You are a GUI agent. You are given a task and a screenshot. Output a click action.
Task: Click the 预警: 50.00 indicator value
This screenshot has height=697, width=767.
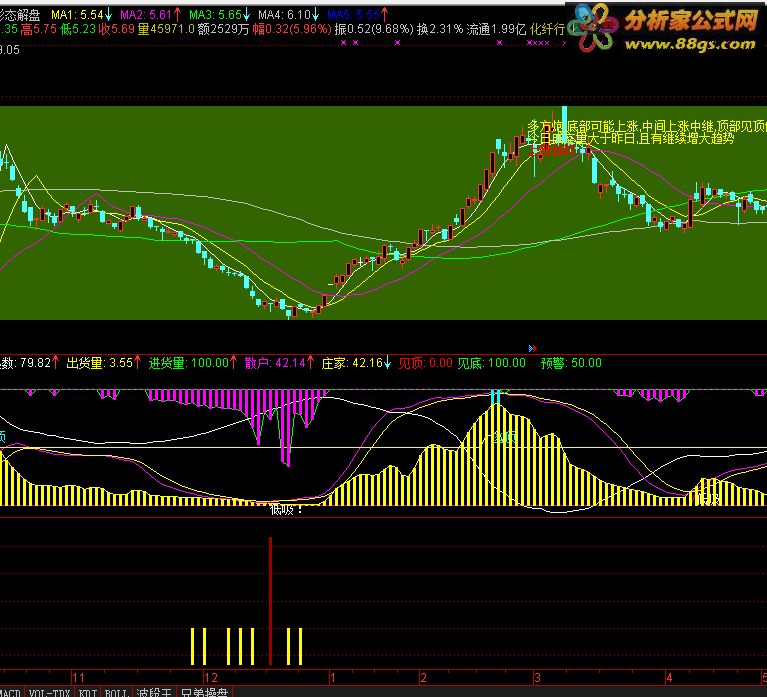pos(571,363)
